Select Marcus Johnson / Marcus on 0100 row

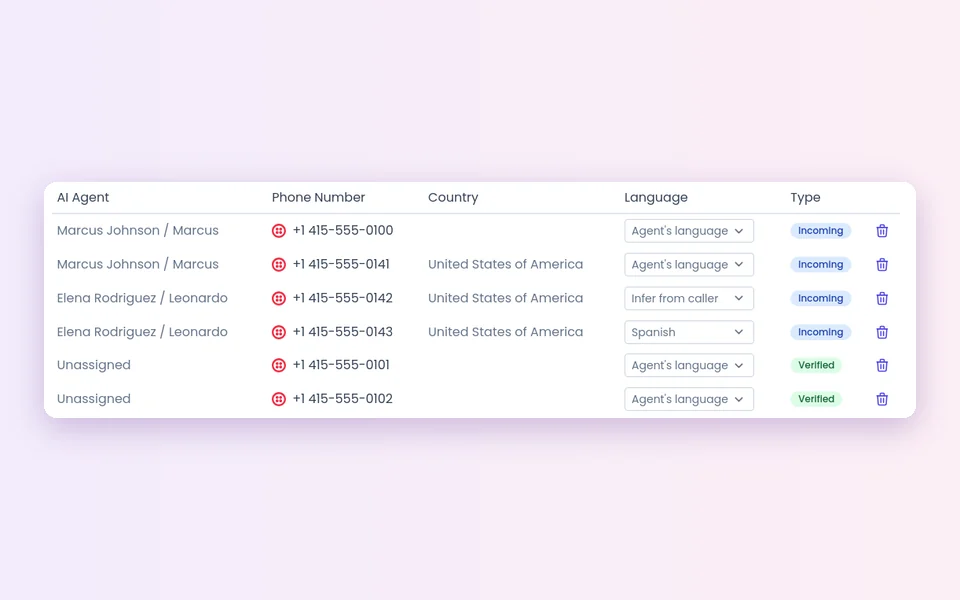pos(138,231)
